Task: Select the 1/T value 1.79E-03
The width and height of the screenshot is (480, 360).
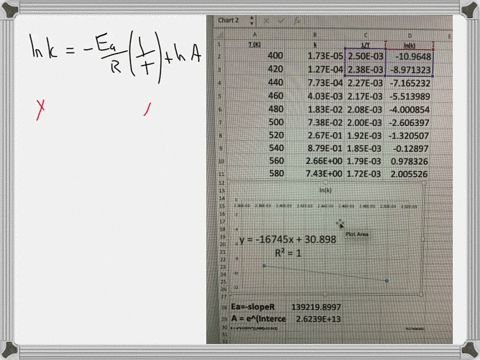Action: (x=364, y=161)
